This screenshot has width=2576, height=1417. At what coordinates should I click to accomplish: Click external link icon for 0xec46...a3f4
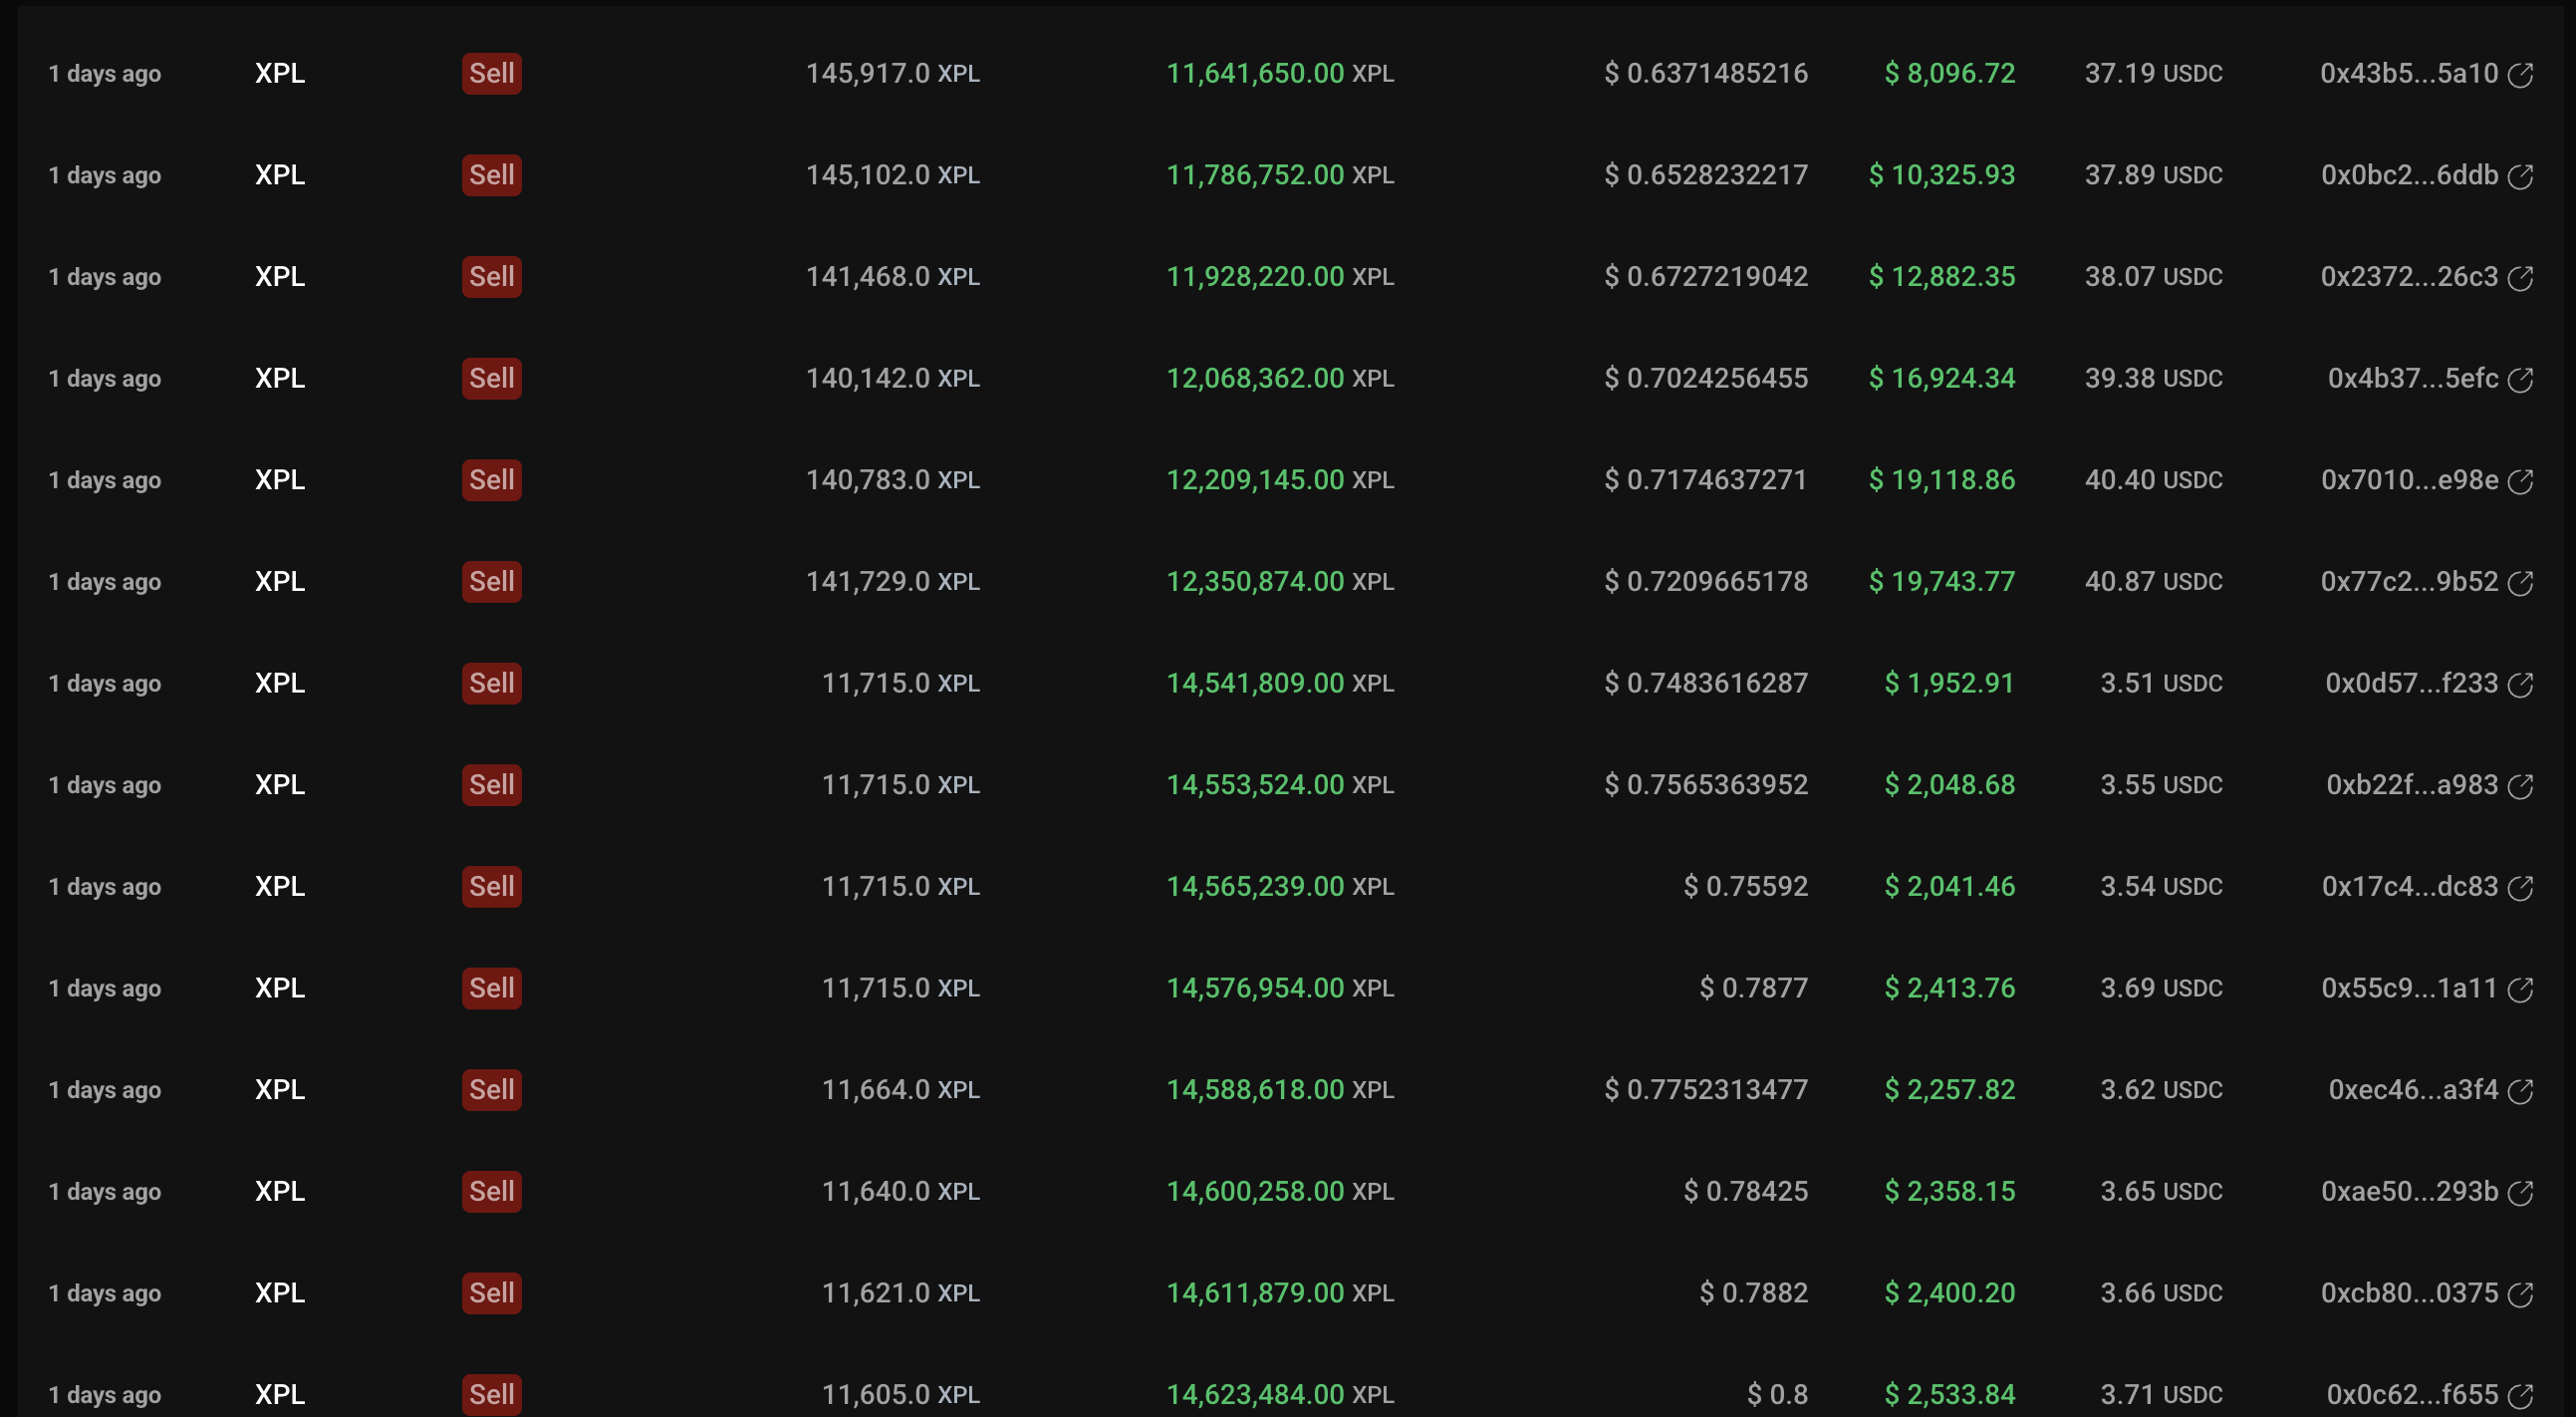click(x=2520, y=1091)
